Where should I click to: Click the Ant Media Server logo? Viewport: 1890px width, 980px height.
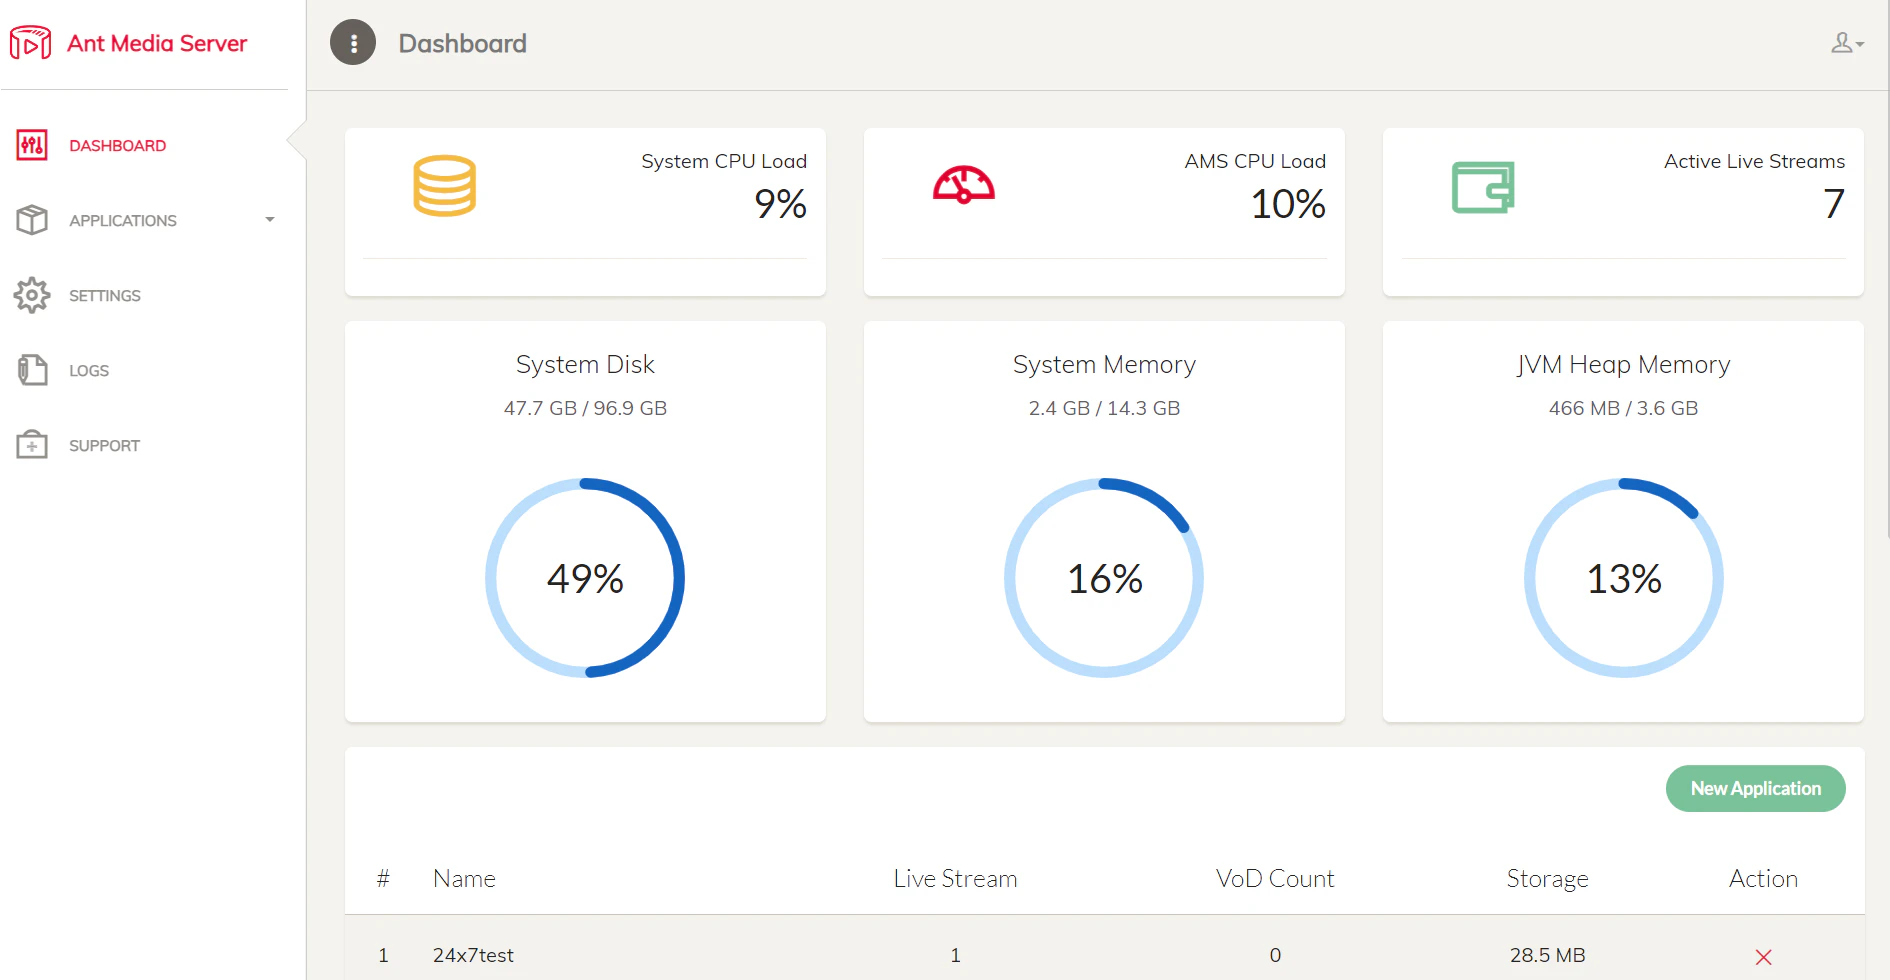point(129,42)
